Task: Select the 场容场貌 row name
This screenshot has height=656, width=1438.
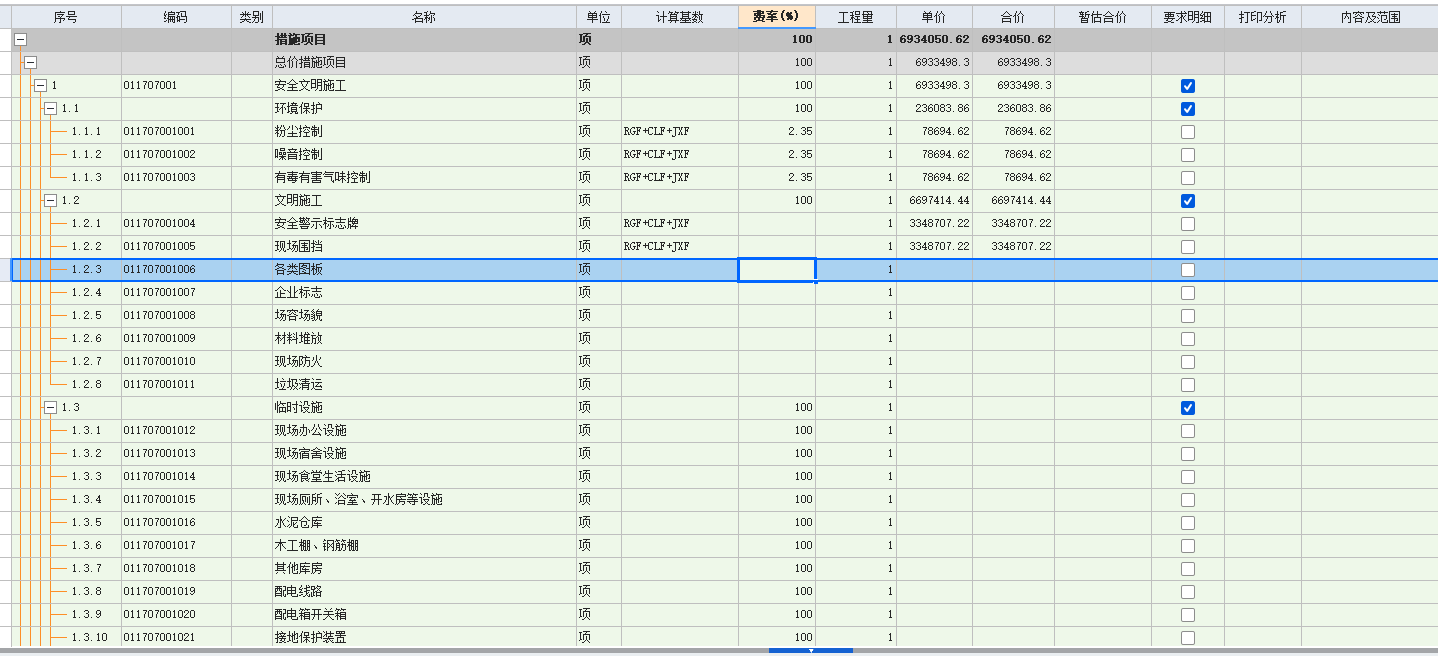Action: pyautogui.click(x=424, y=315)
